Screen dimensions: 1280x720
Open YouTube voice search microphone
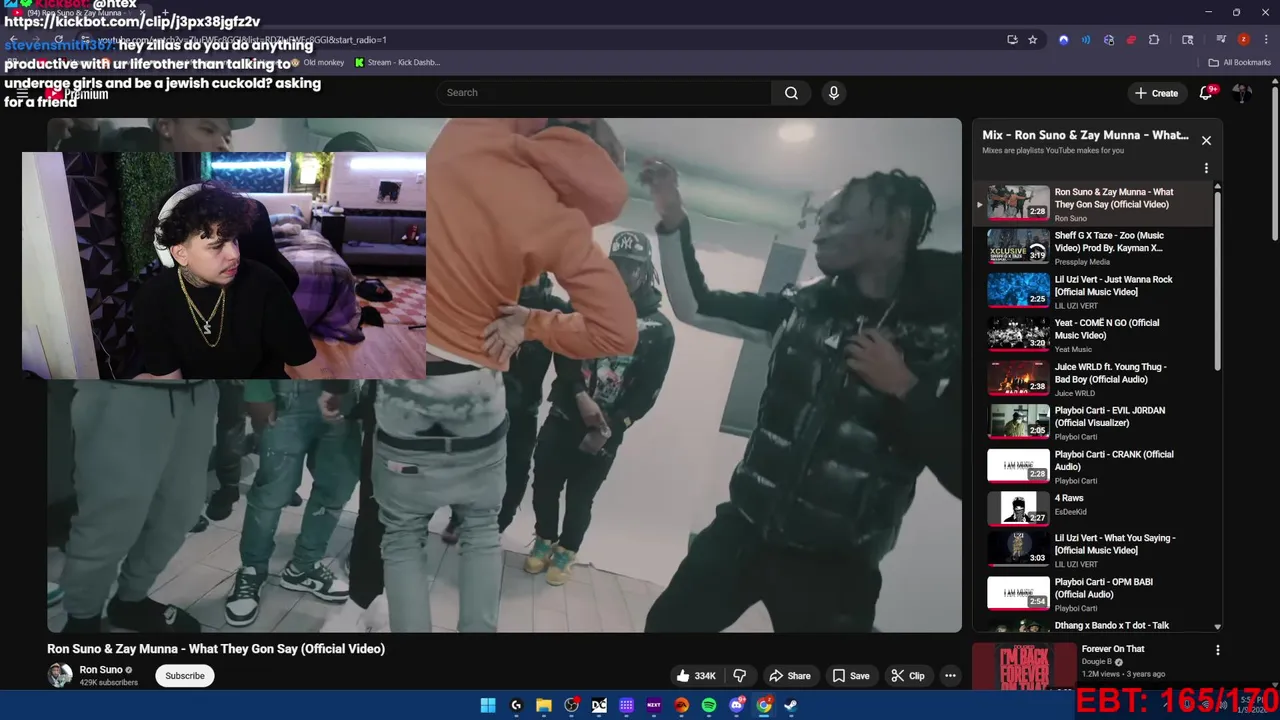coord(834,93)
